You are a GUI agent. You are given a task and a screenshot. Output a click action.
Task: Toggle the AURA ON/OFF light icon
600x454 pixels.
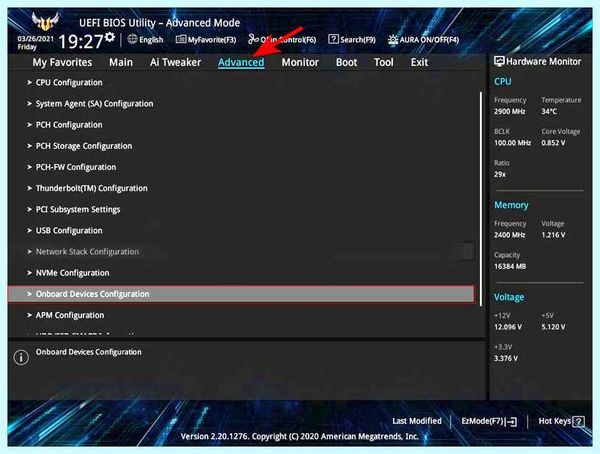coord(393,39)
